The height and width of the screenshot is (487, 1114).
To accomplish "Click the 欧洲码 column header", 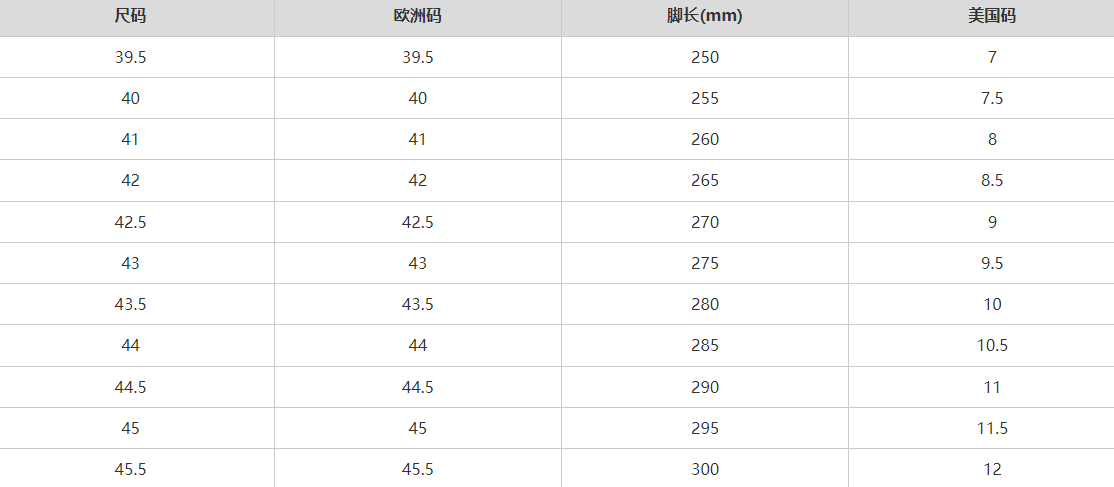I will point(417,17).
